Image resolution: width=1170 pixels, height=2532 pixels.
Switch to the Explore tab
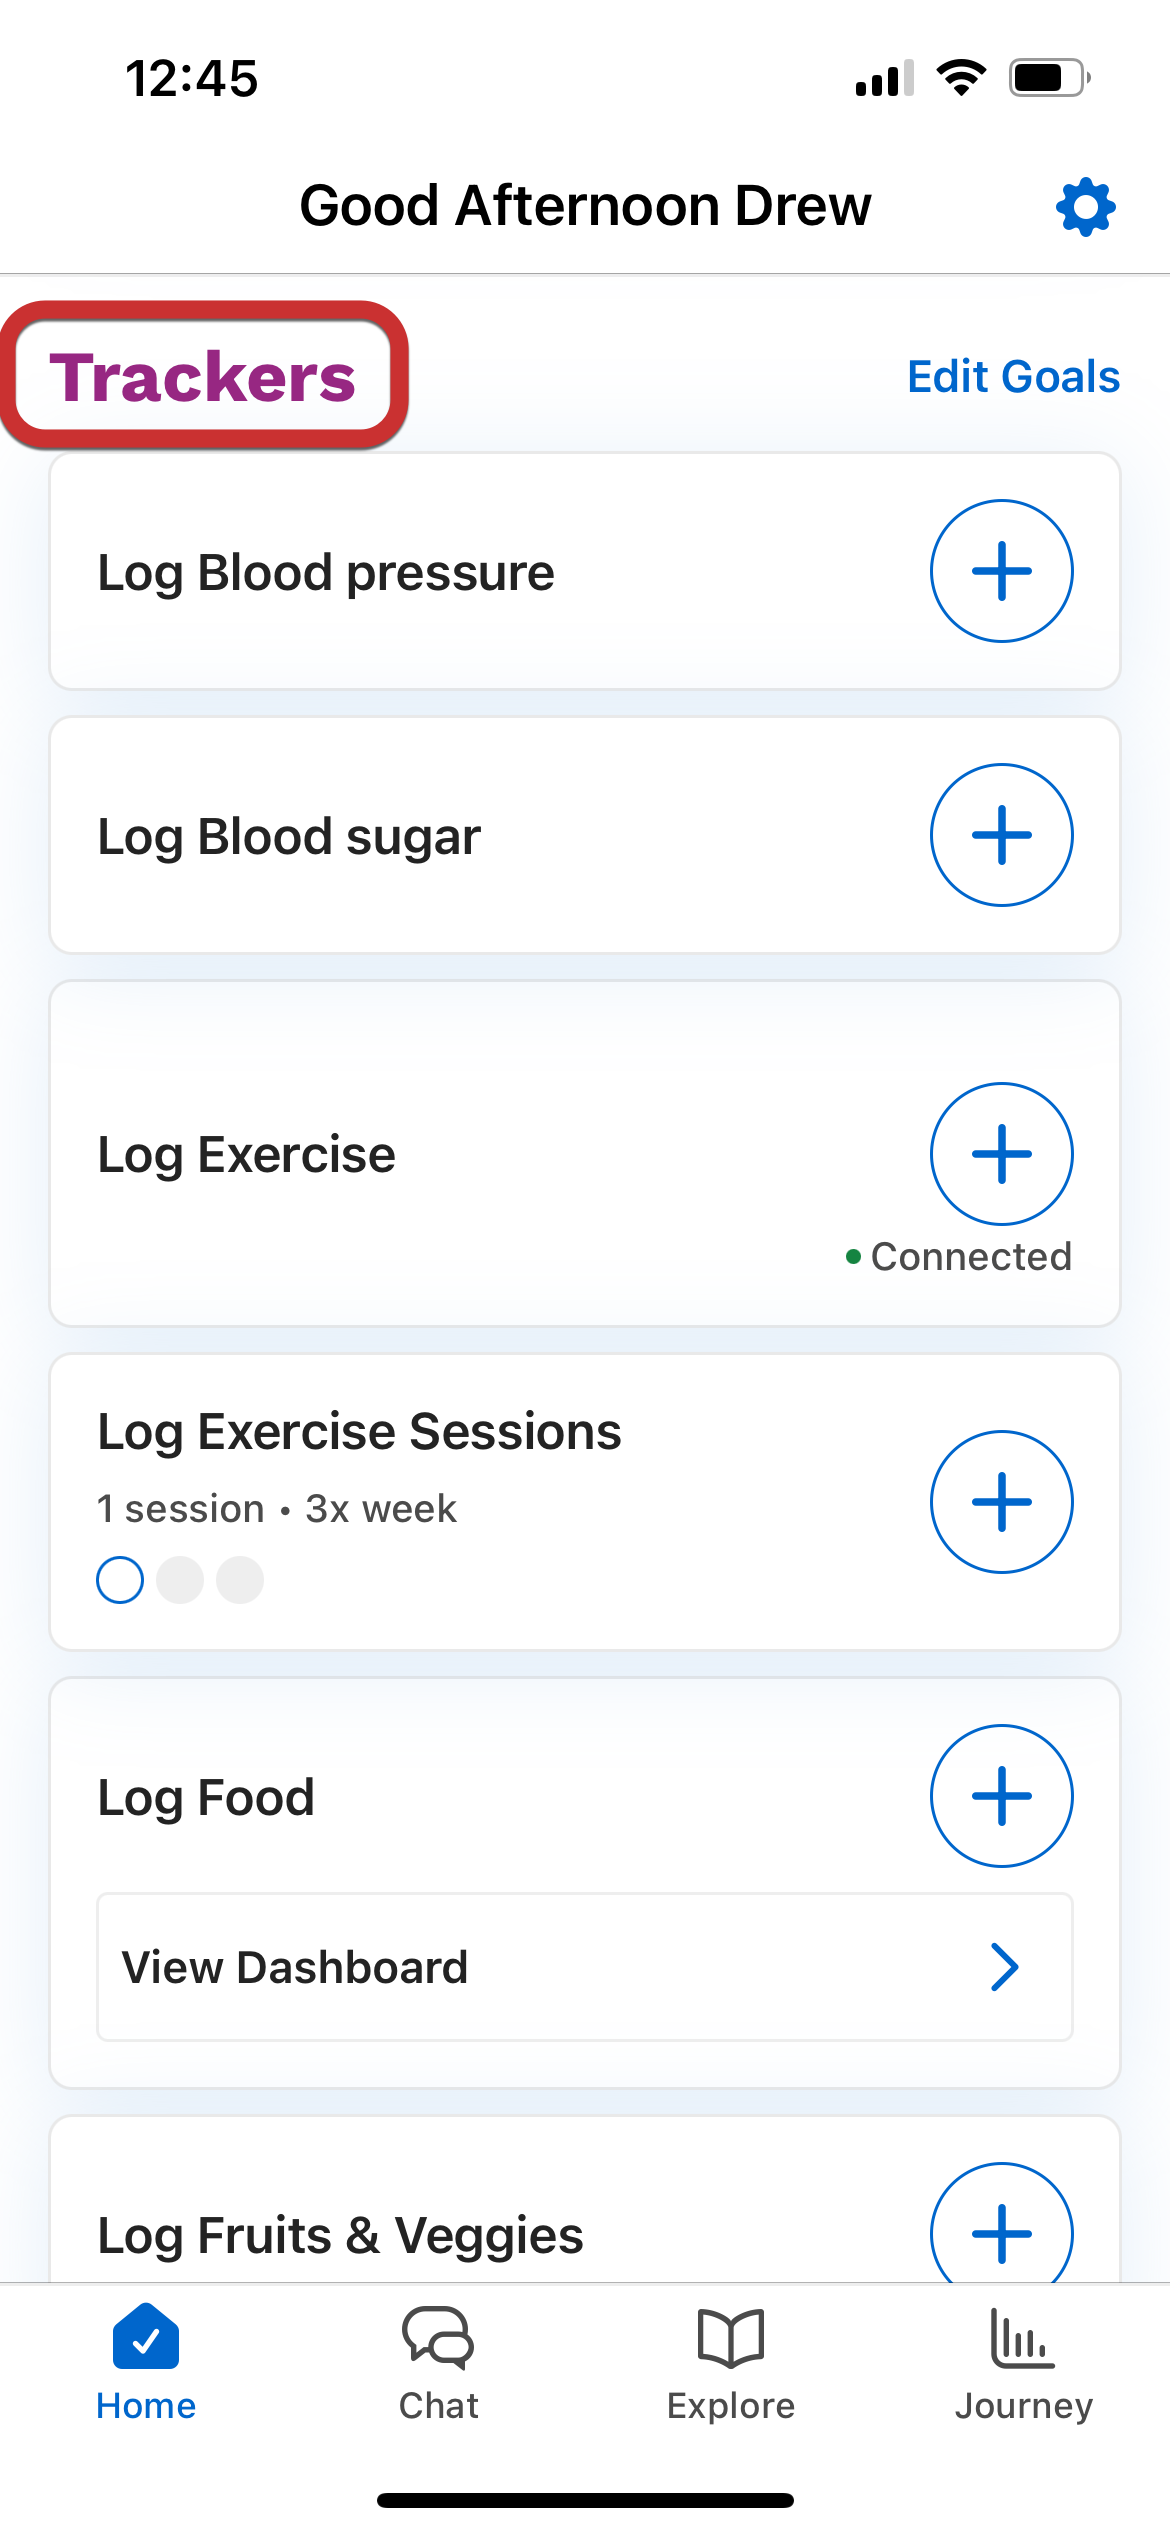731,2364
